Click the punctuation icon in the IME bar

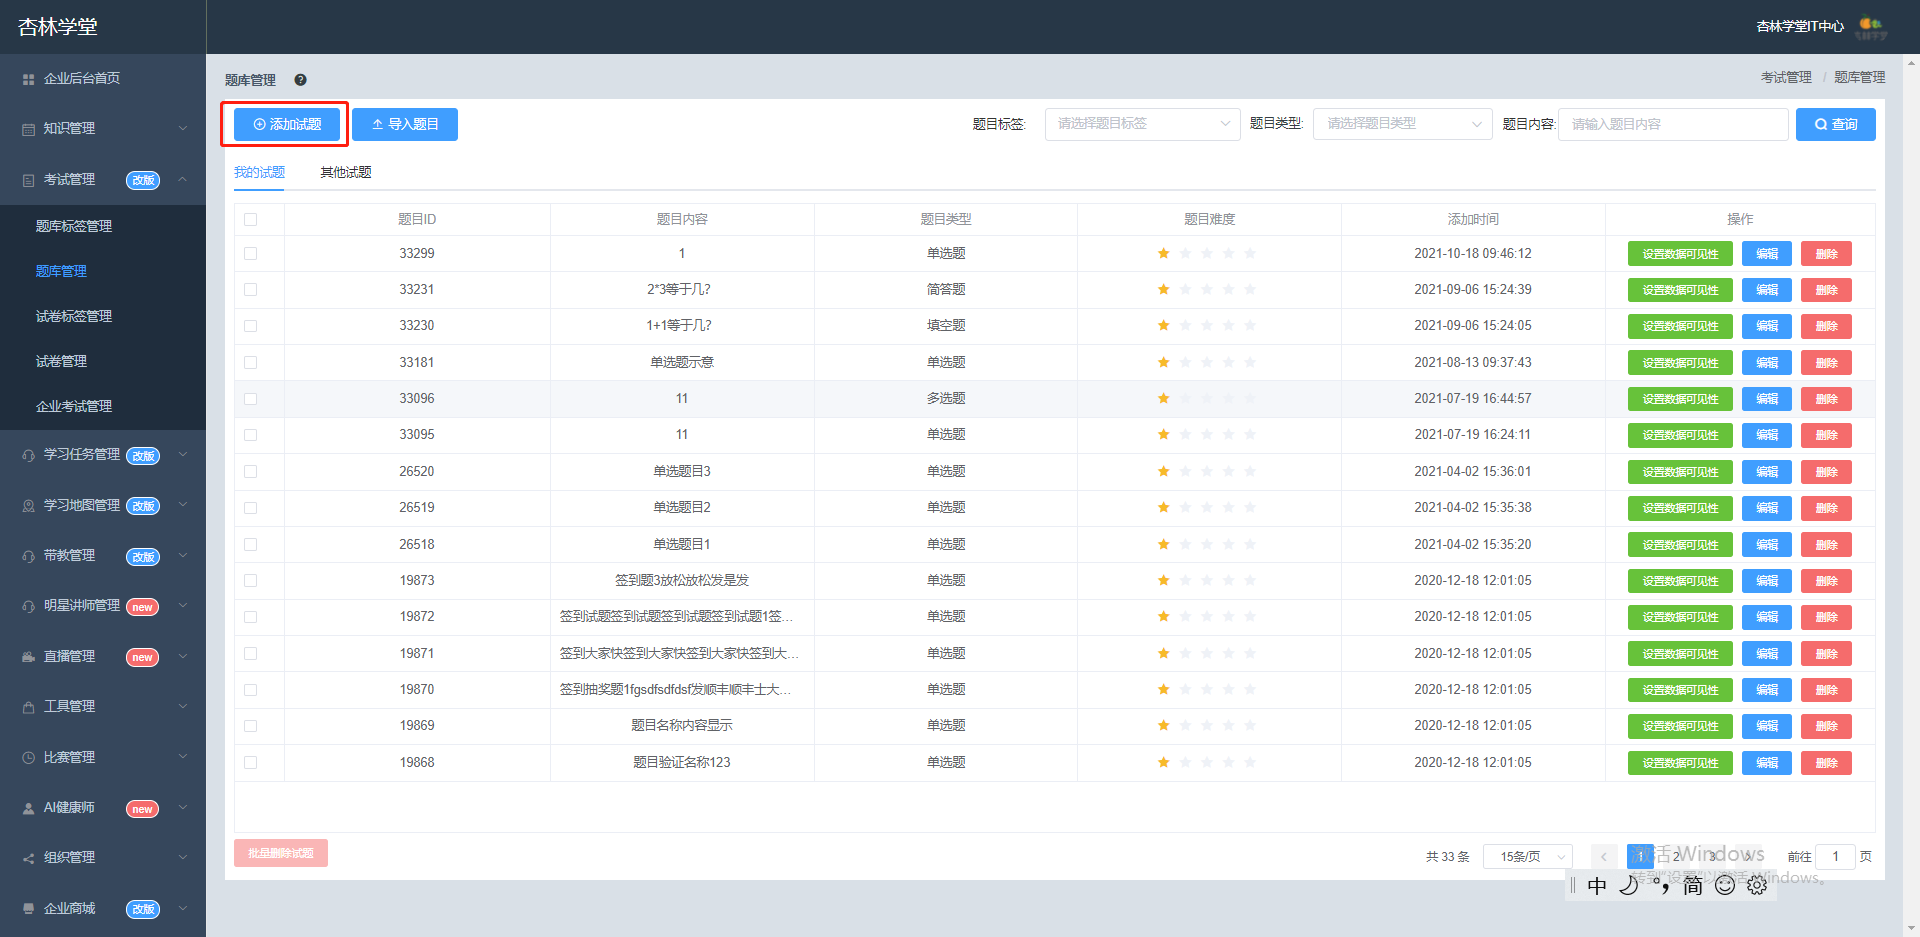click(1661, 885)
